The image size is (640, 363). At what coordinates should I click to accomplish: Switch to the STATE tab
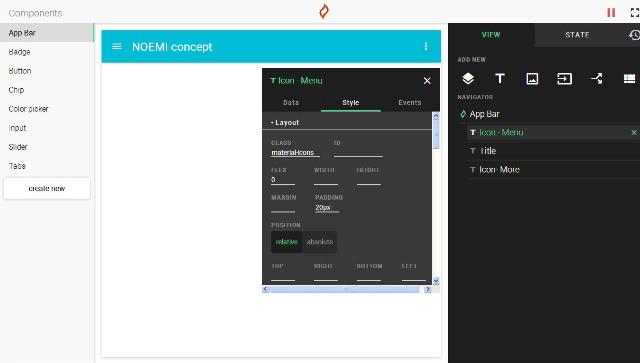(x=577, y=35)
